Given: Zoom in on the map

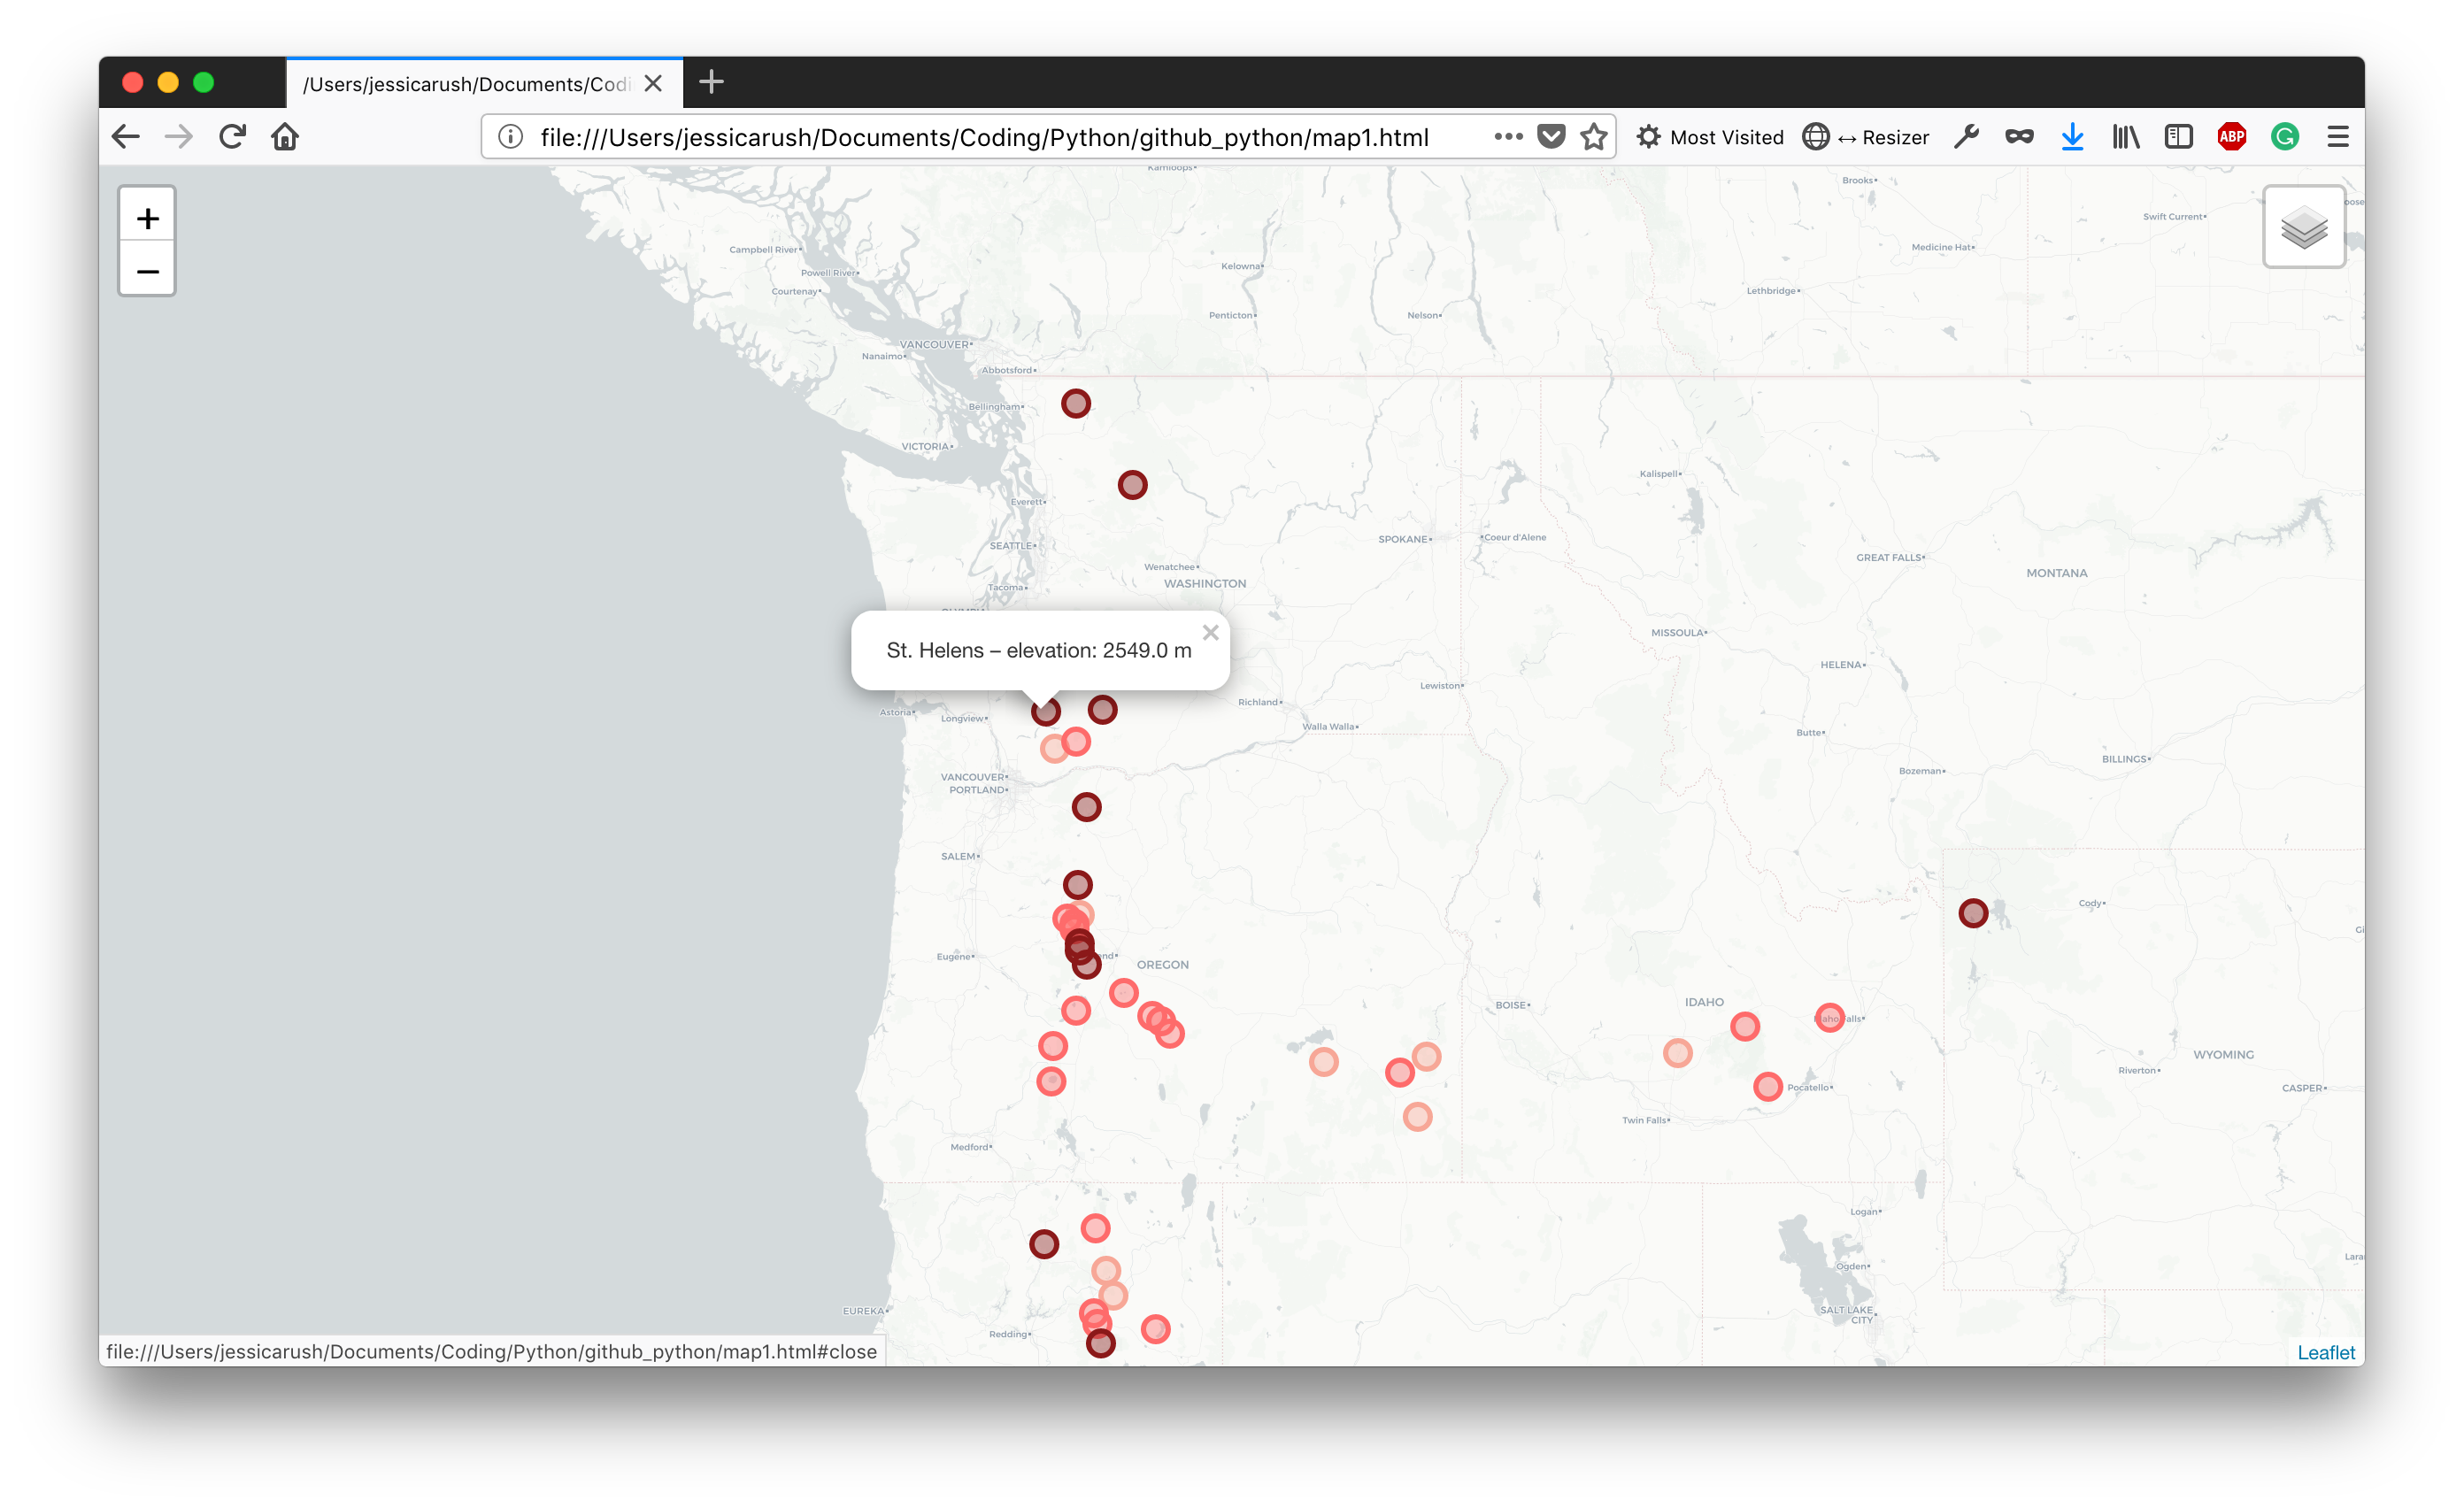Looking at the screenshot, I should coord(147,217).
